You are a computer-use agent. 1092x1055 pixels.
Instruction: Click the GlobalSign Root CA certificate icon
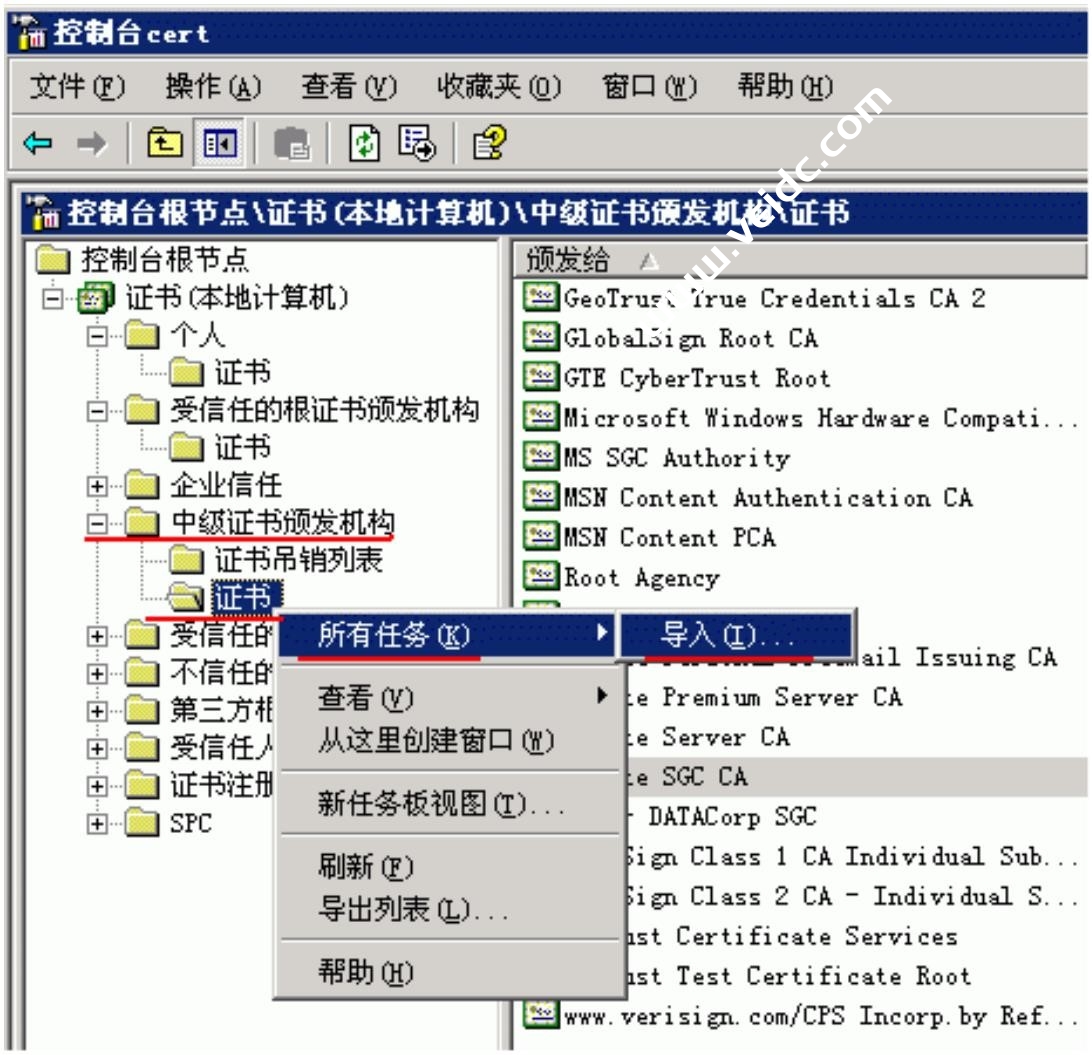click(x=540, y=338)
